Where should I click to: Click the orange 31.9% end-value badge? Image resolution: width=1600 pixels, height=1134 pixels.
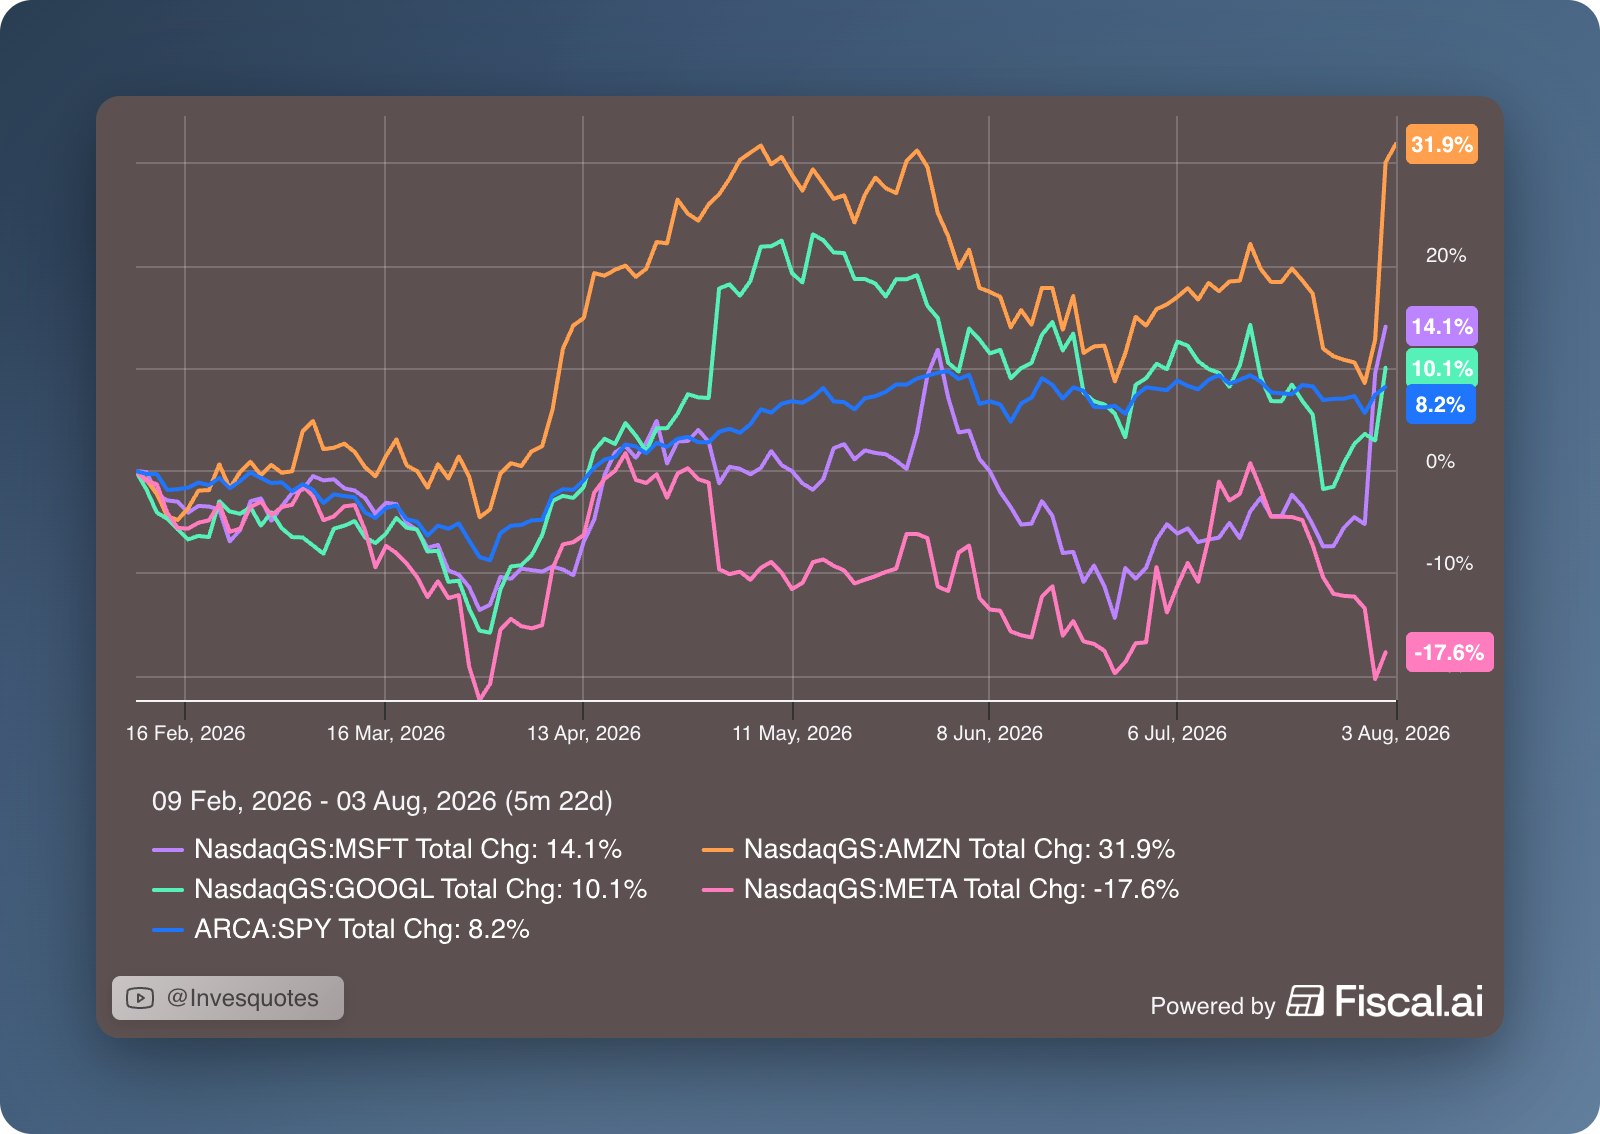tap(1442, 144)
